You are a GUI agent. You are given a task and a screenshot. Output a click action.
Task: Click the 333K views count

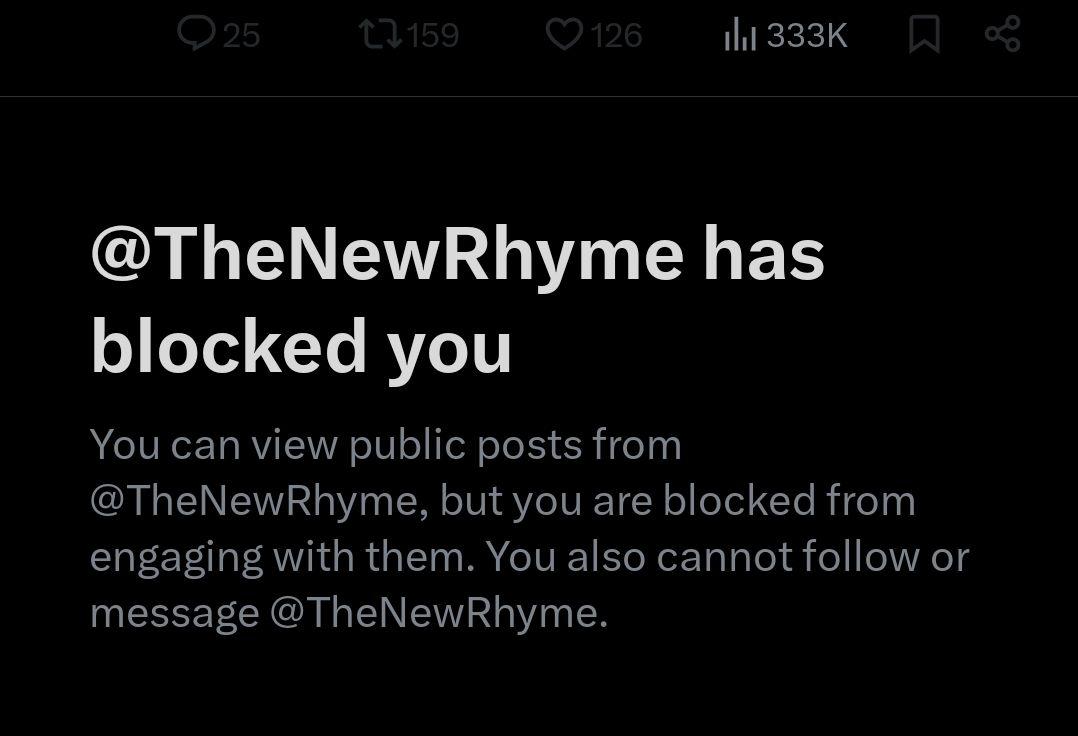tap(806, 36)
